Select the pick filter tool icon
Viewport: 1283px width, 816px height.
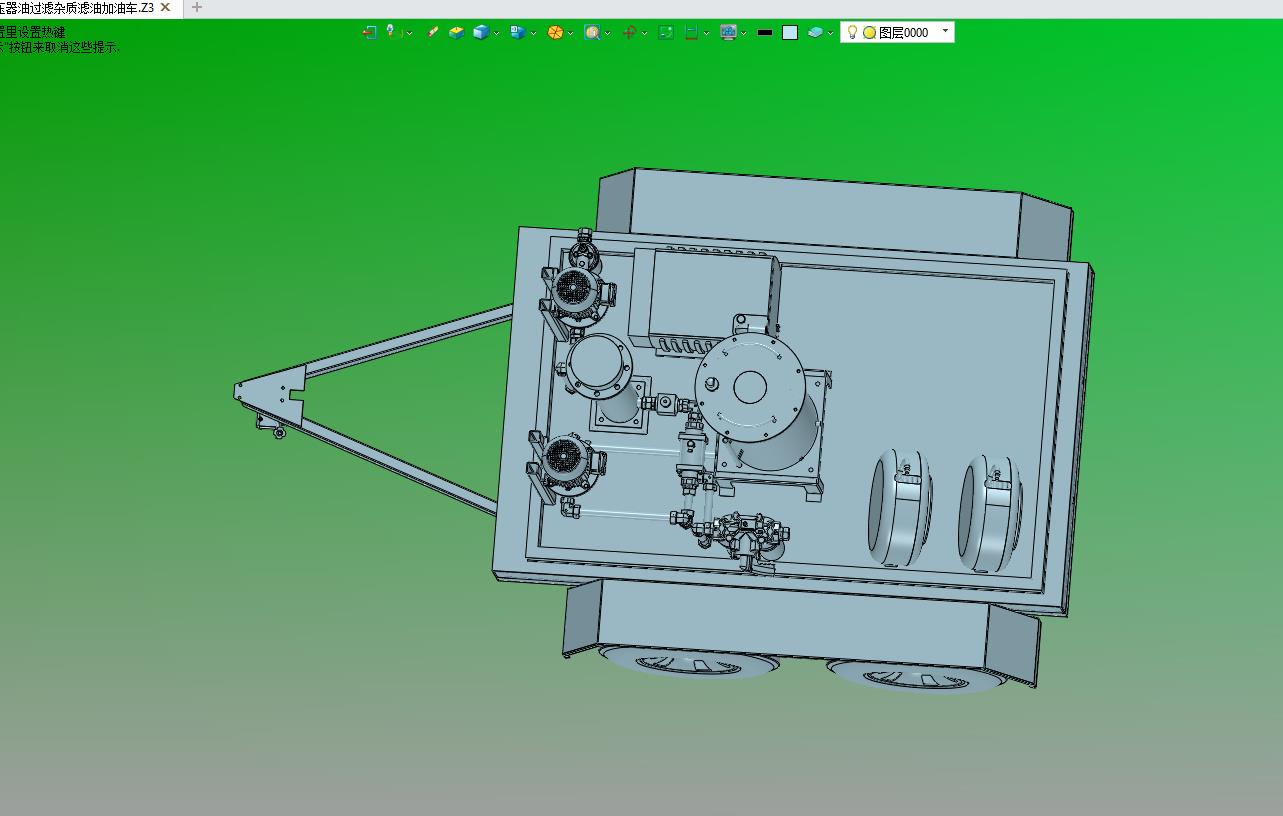click(x=394, y=32)
